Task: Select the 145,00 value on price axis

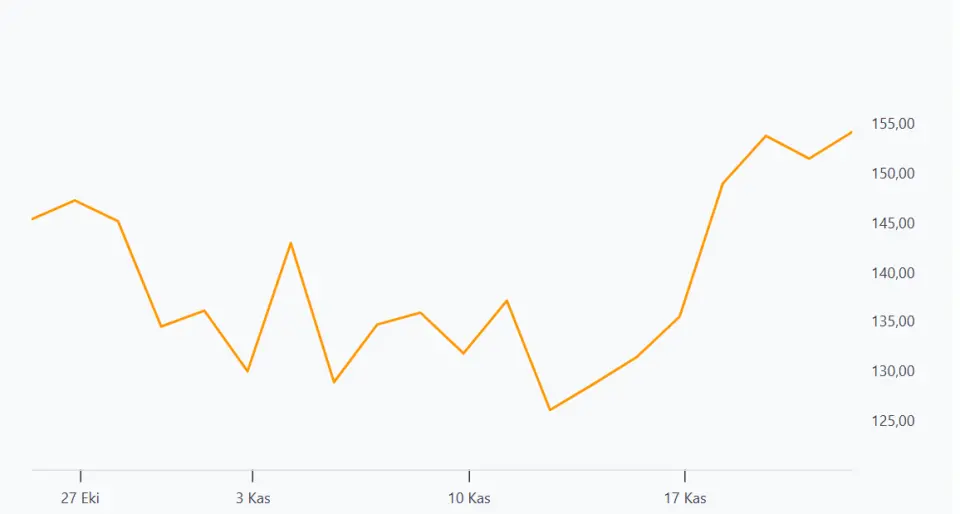Action: tap(893, 223)
